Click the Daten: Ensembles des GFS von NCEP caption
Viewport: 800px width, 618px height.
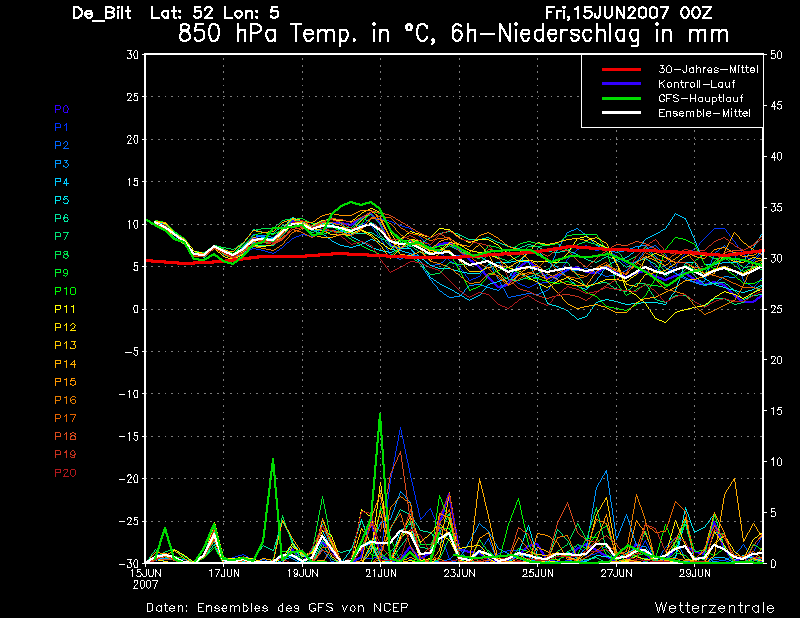[277, 608]
